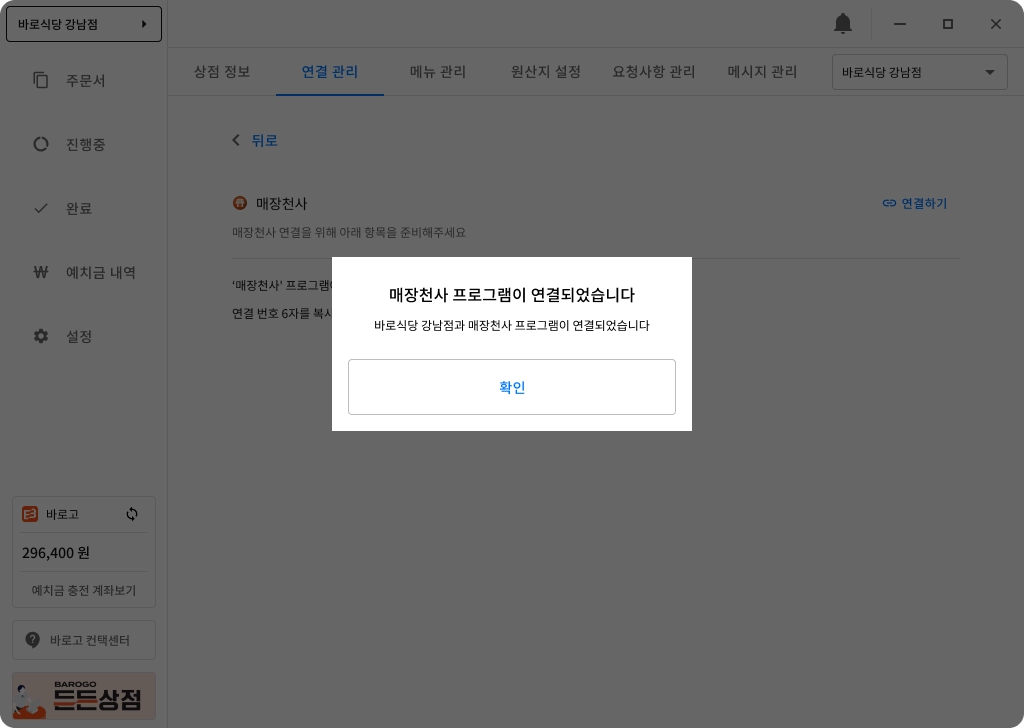Viewport: 1024px width, 728px height.
Task: Click the 바로고 logo icon in balance card
Action: coord(30,514)
